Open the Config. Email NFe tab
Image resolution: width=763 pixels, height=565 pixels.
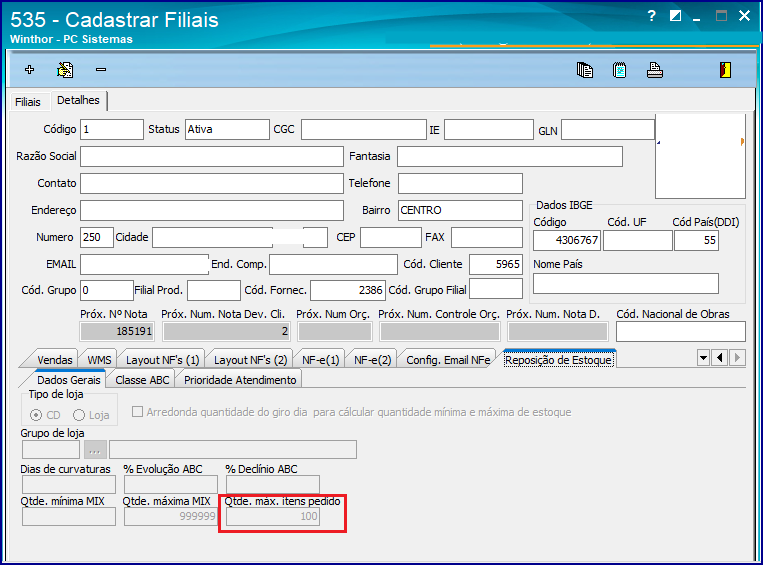tap(448, 360)
